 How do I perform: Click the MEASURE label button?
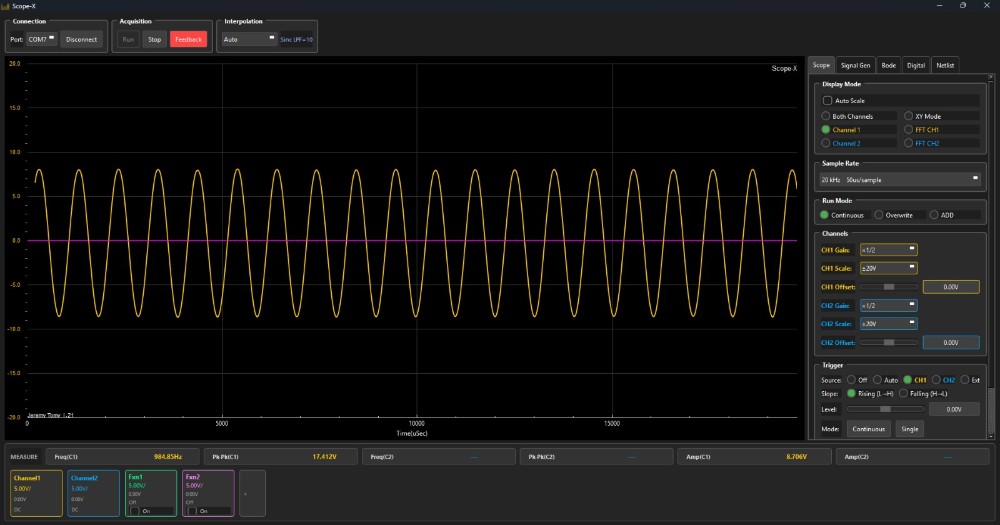pyautogui.click(x=24, y=457)
